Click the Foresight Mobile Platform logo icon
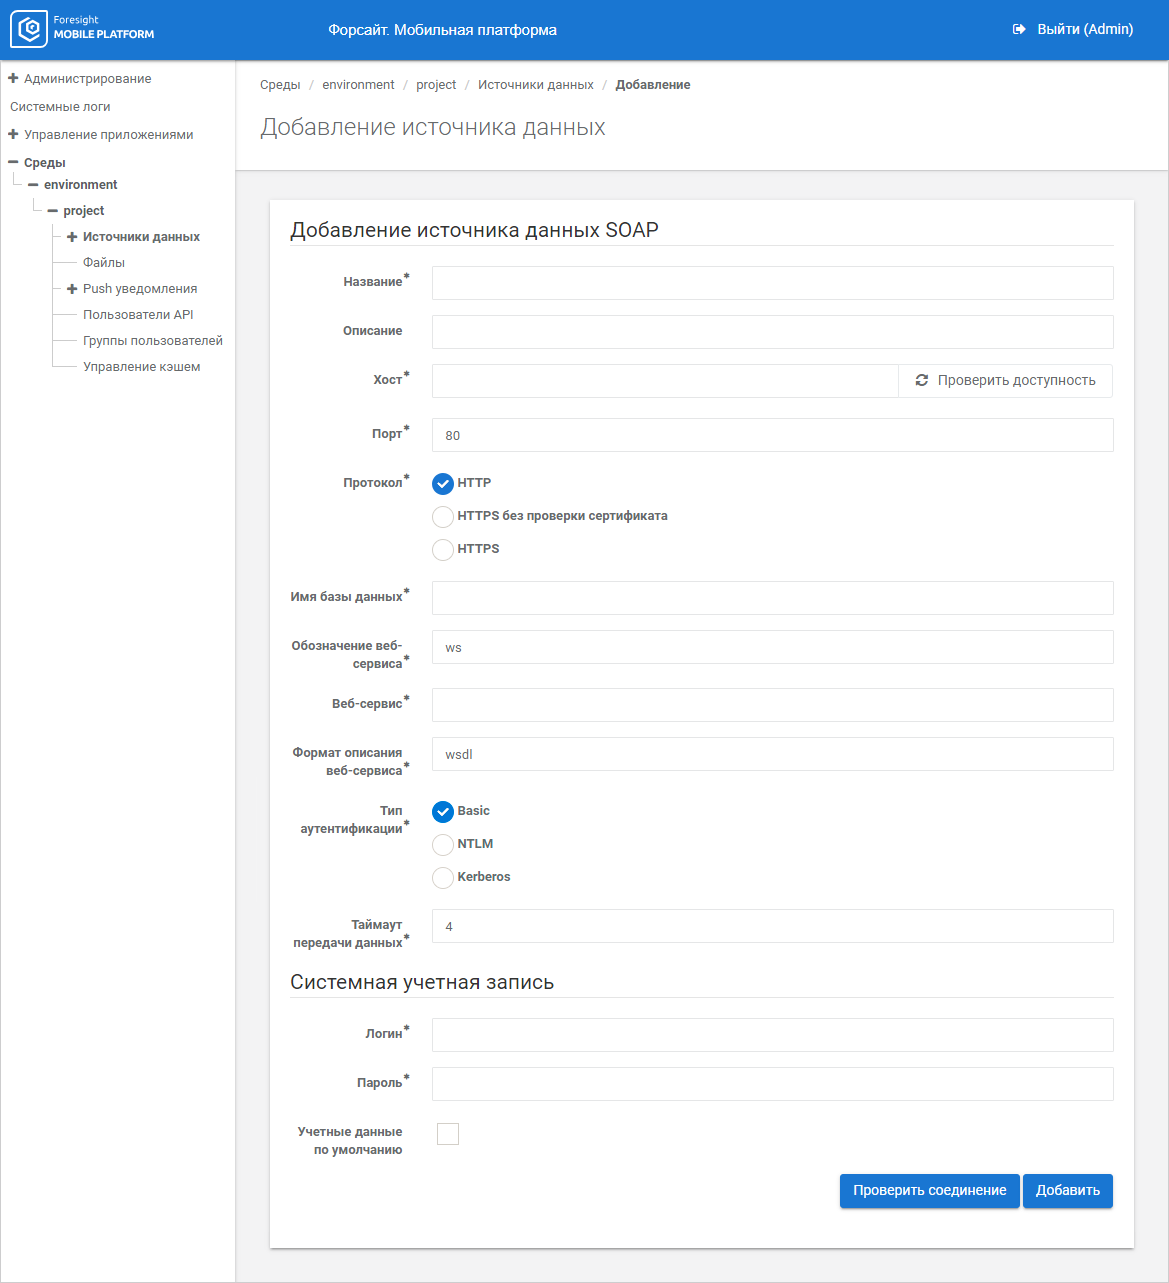The height and width of the screenshot is (1283, 1169). [x=29, y=29]
